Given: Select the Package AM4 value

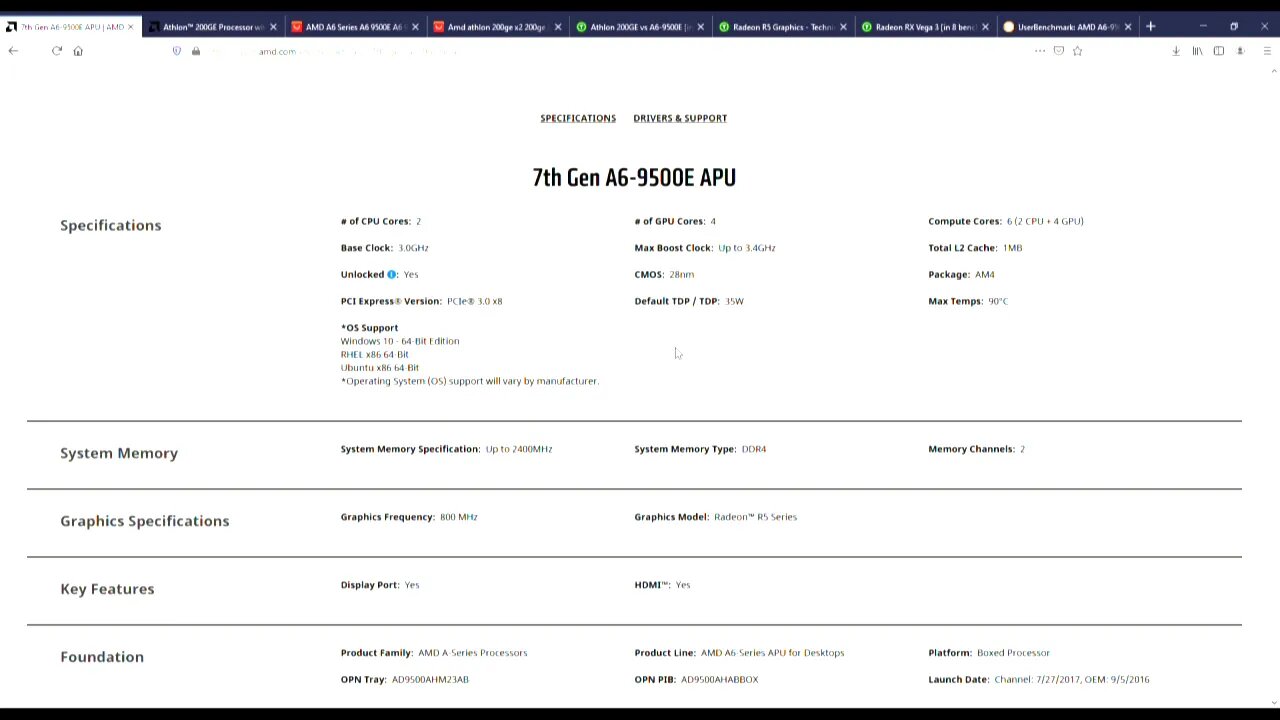Looking at the screenshot, I should (x=985, y=274).
